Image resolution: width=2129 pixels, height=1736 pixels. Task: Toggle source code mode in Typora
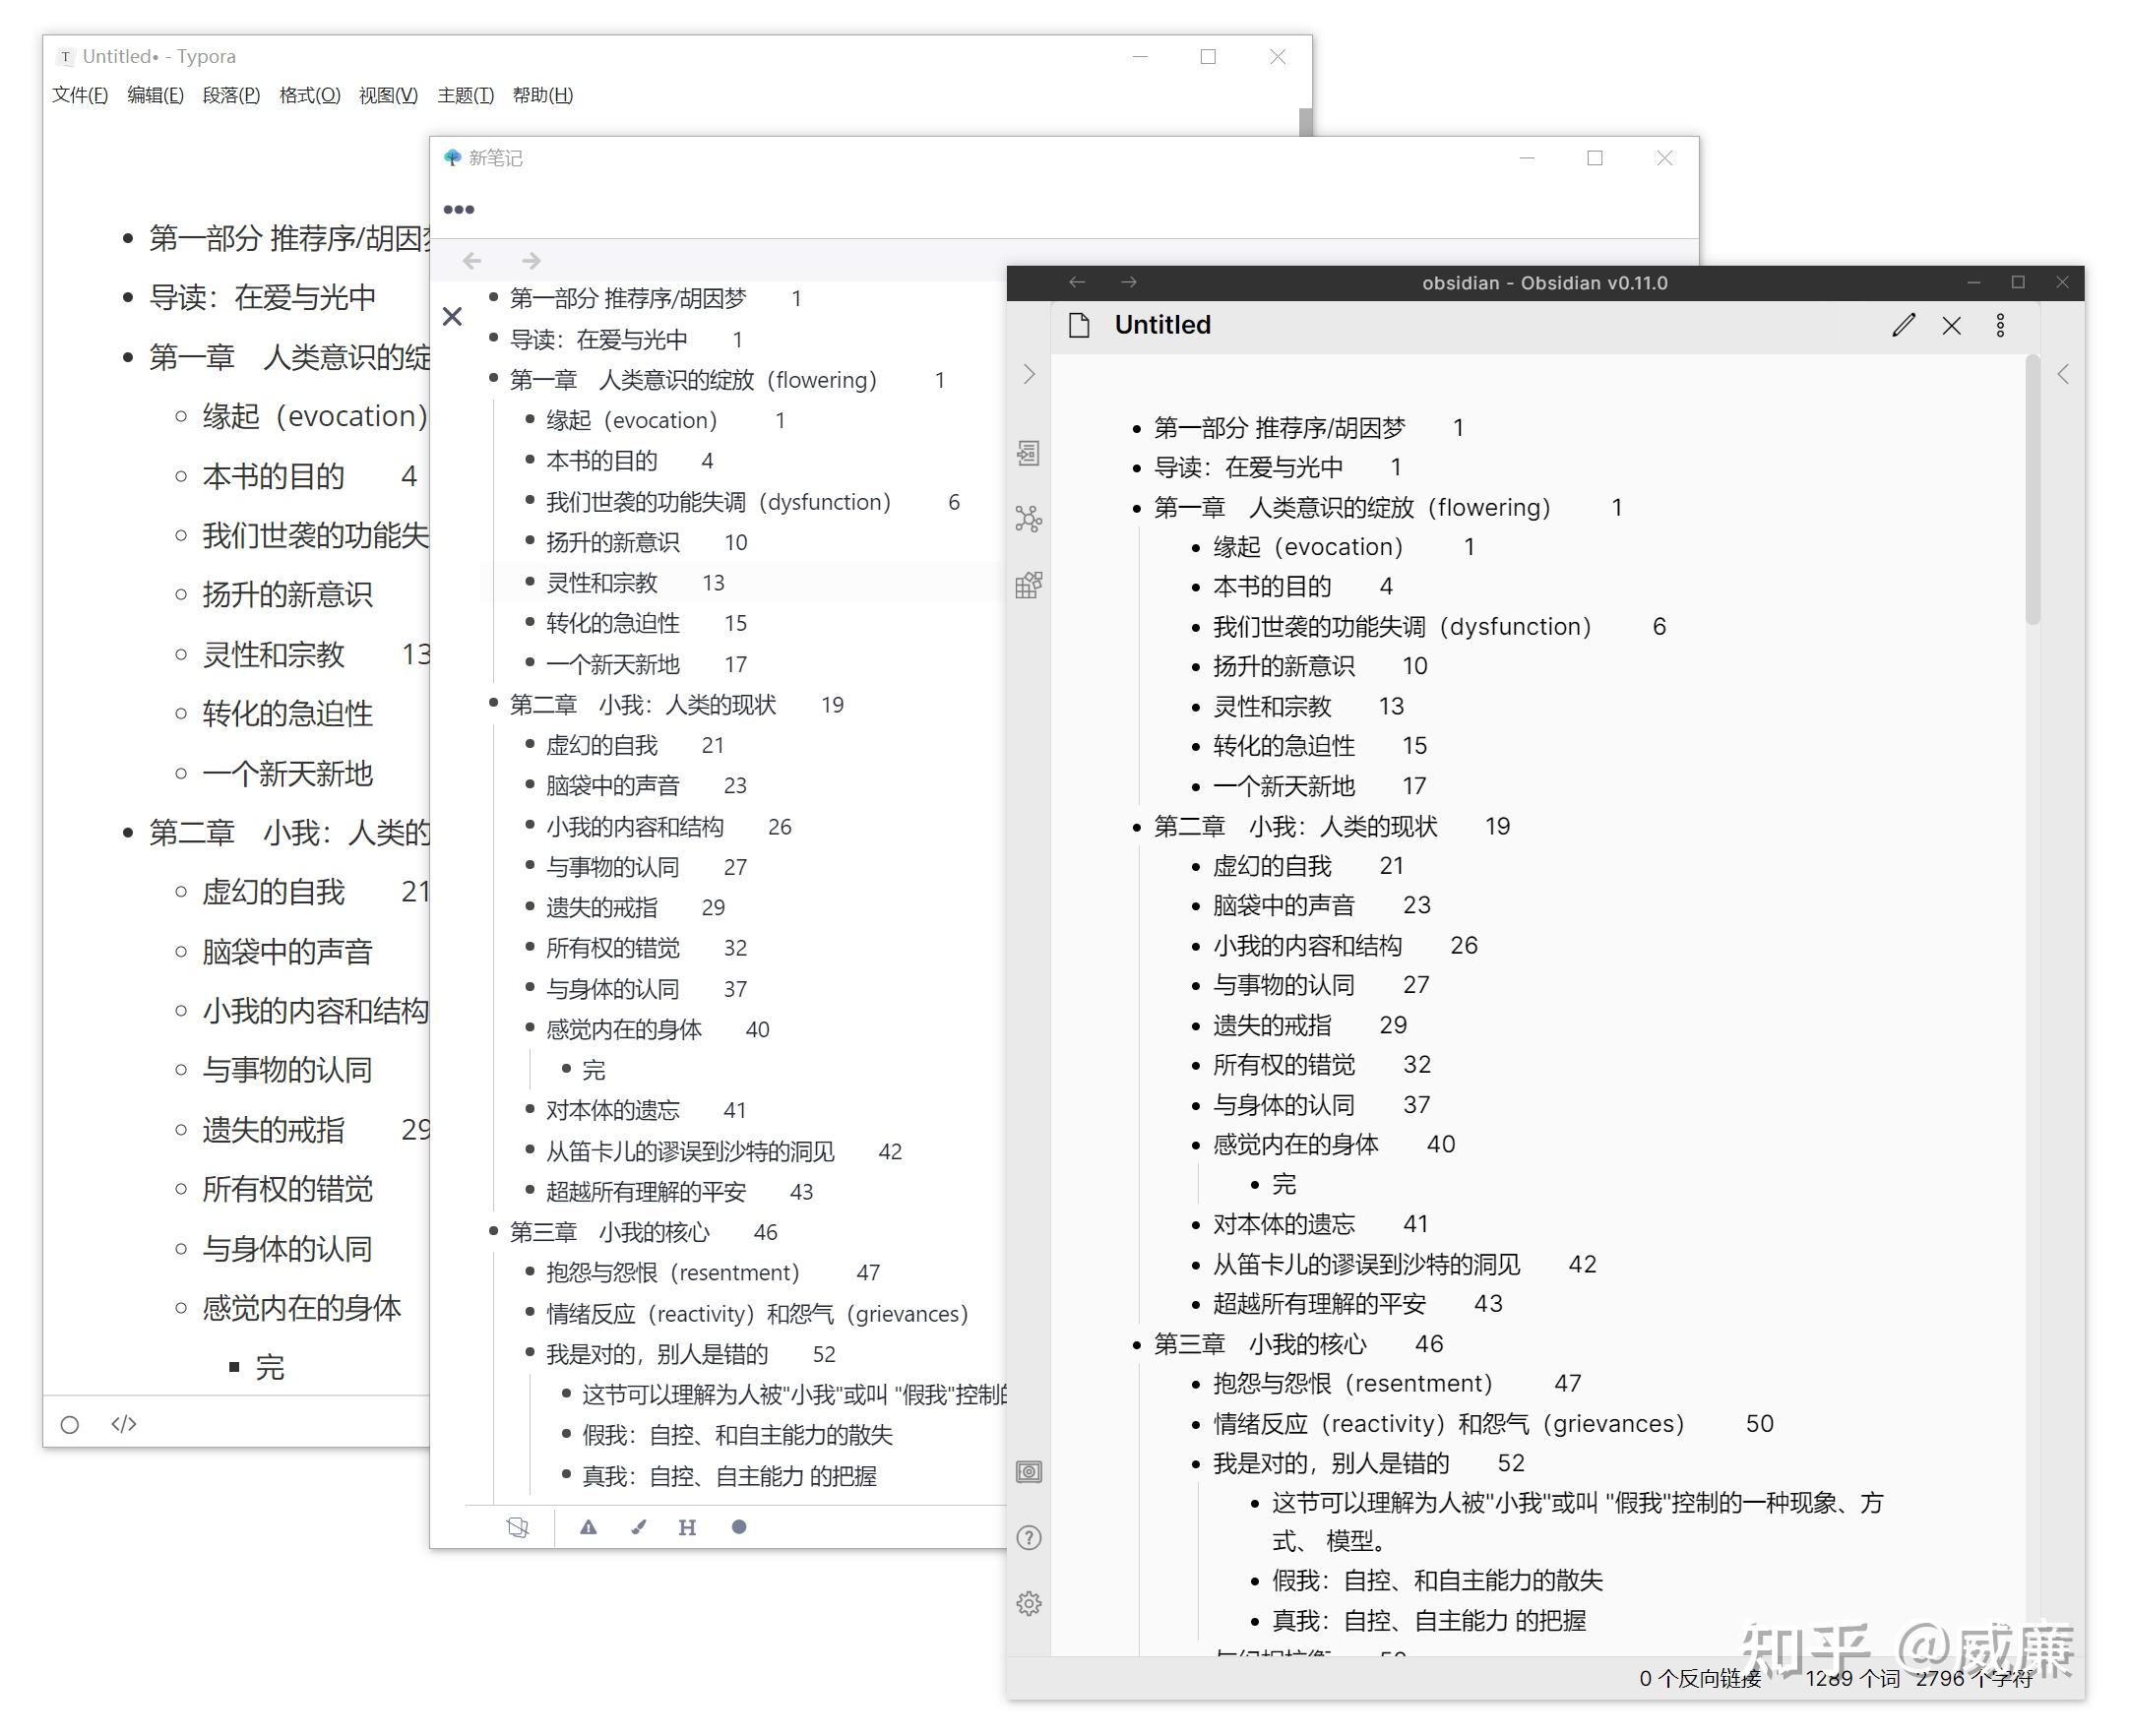(x=124, y=1423)
